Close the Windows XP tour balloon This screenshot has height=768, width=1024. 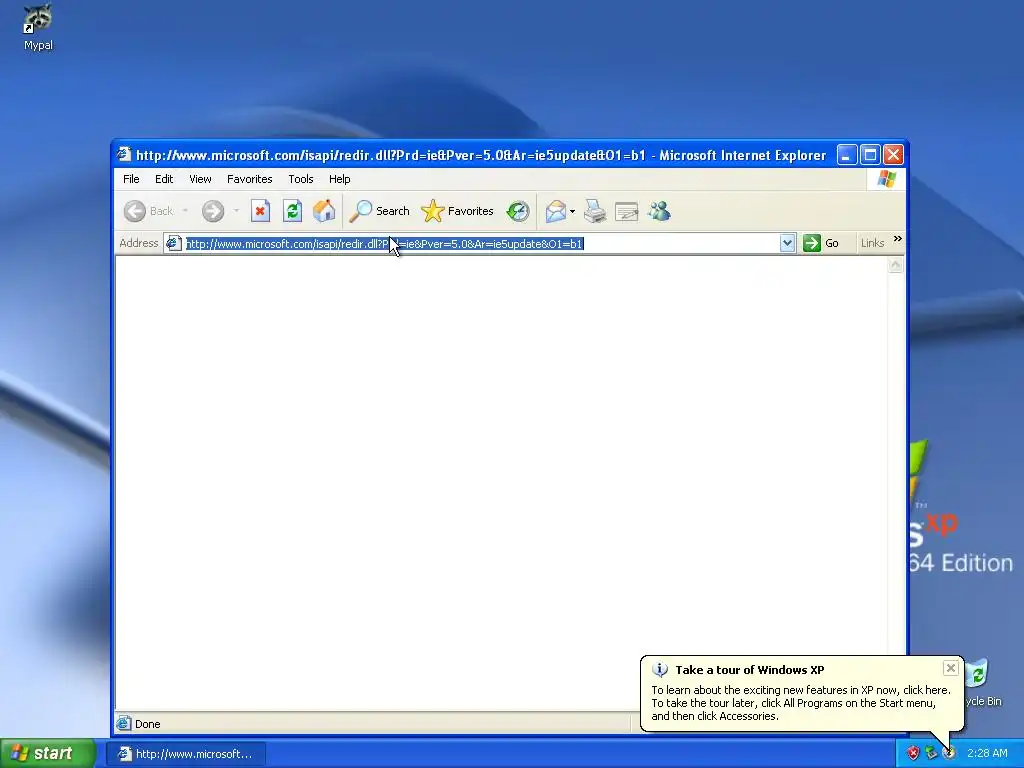pos(950,667)
